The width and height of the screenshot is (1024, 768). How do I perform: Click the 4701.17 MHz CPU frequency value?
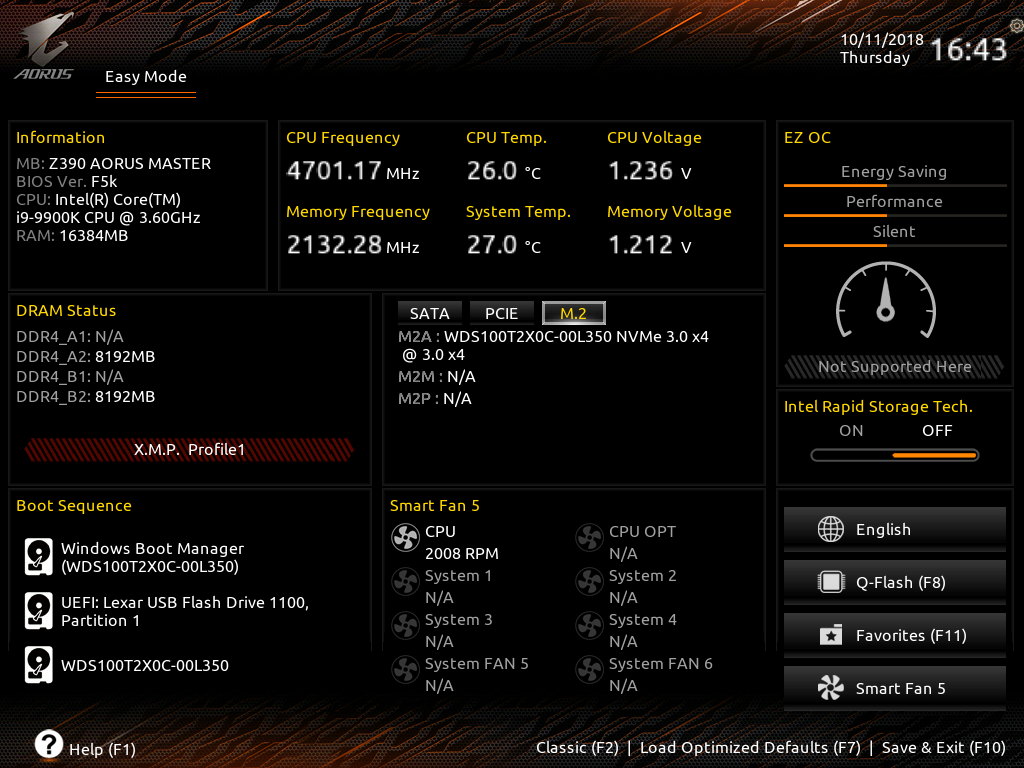353,171
